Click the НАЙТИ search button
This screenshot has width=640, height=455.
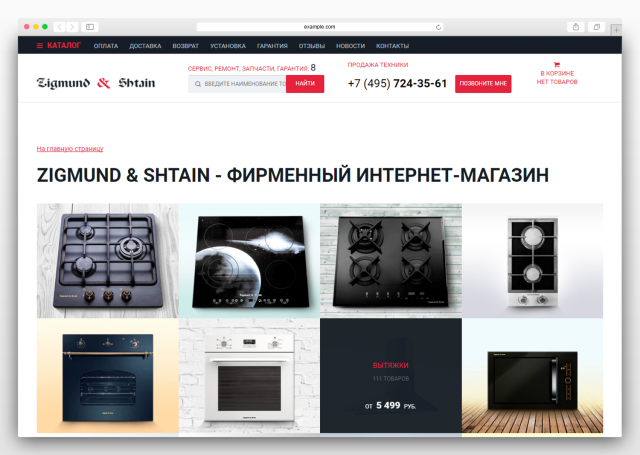(305, 84)
